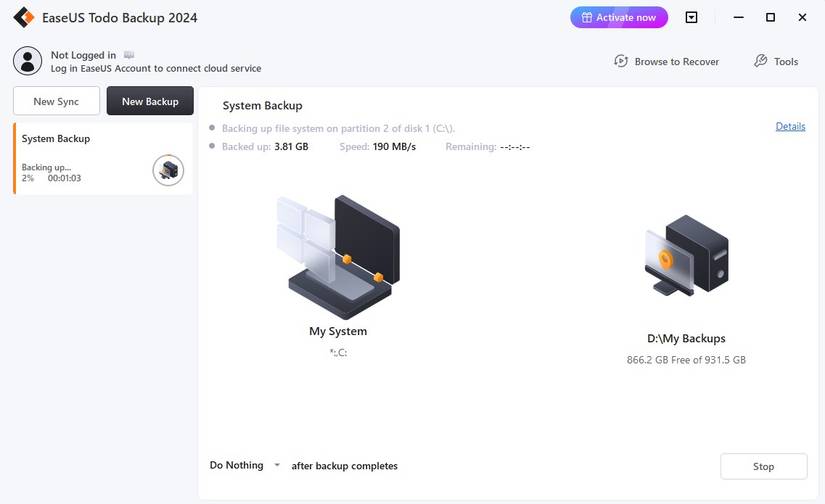Viewport: 825px width, 504px height.
Task: Click the EaseUS logo icon
Action: point(24,17)
